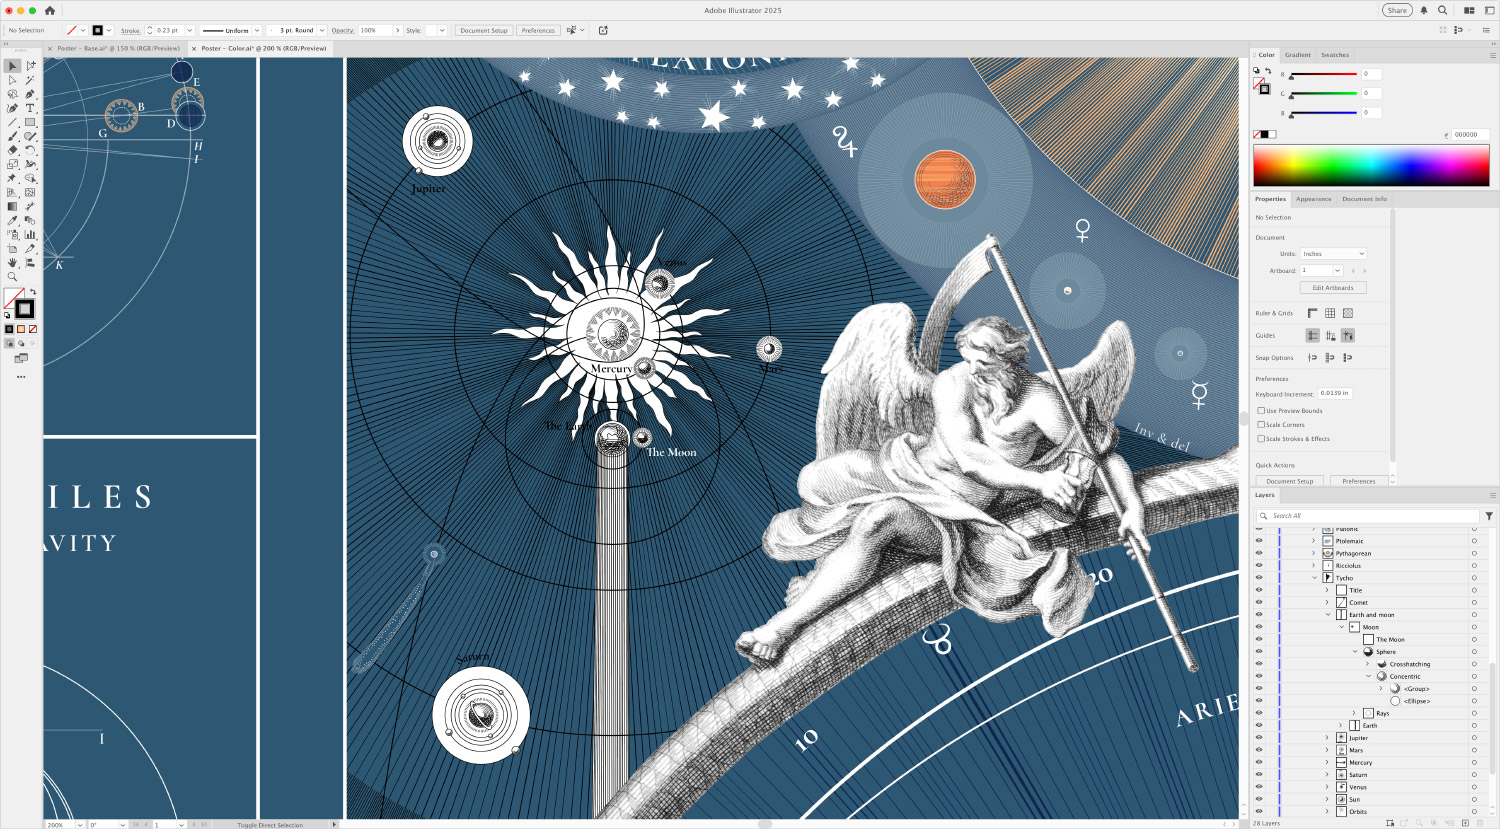Enable Scale Corners checkbox
This screenshot has height=829, width=1500.
[x=1261, y=424]
